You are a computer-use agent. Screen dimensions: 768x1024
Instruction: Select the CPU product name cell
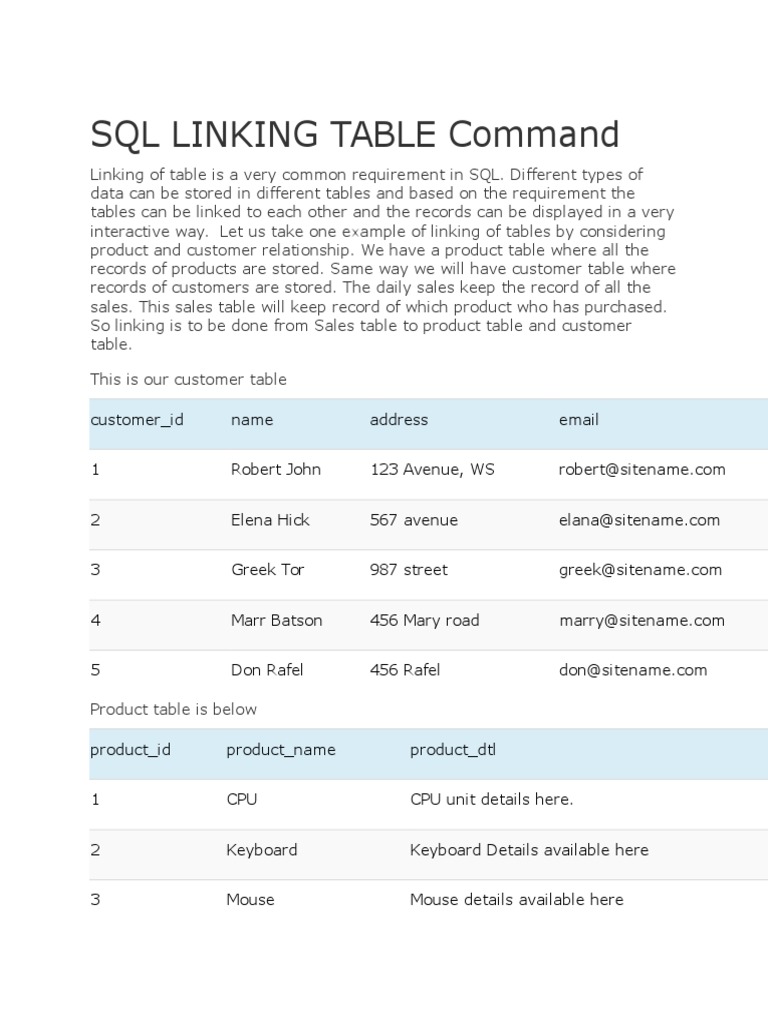tap(242, 800)
